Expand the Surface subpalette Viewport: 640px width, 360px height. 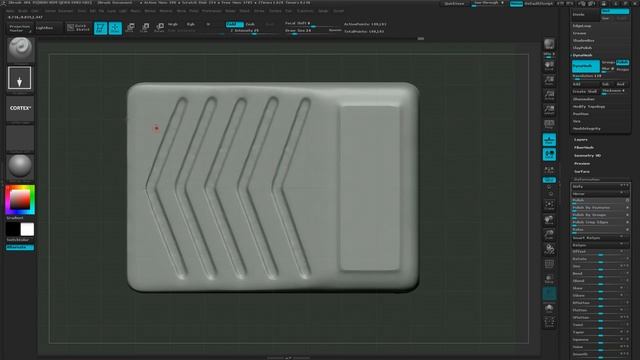click(582, 171)
